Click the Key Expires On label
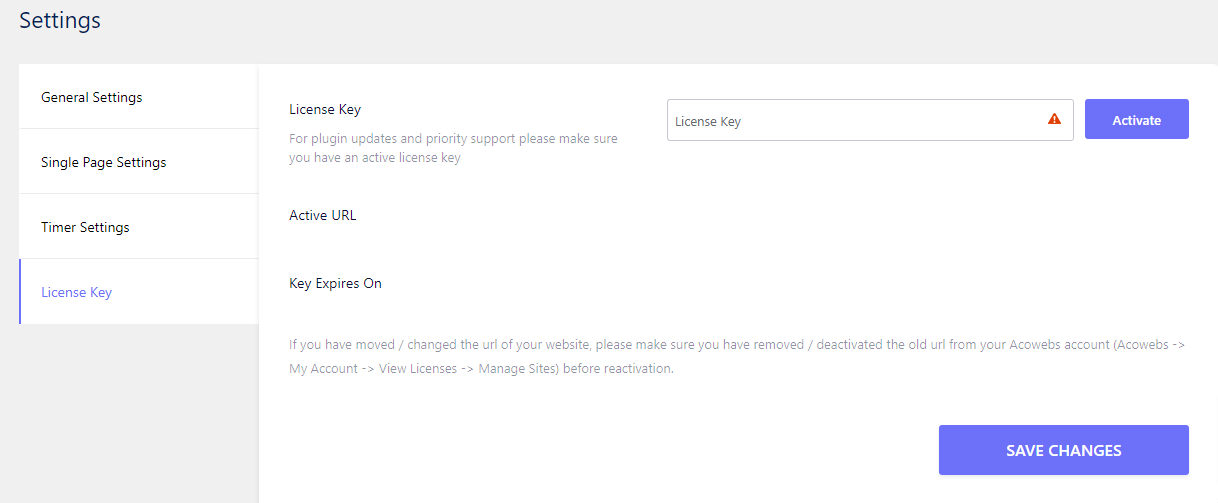The image size is (1218, 503). tap(335, 283)
